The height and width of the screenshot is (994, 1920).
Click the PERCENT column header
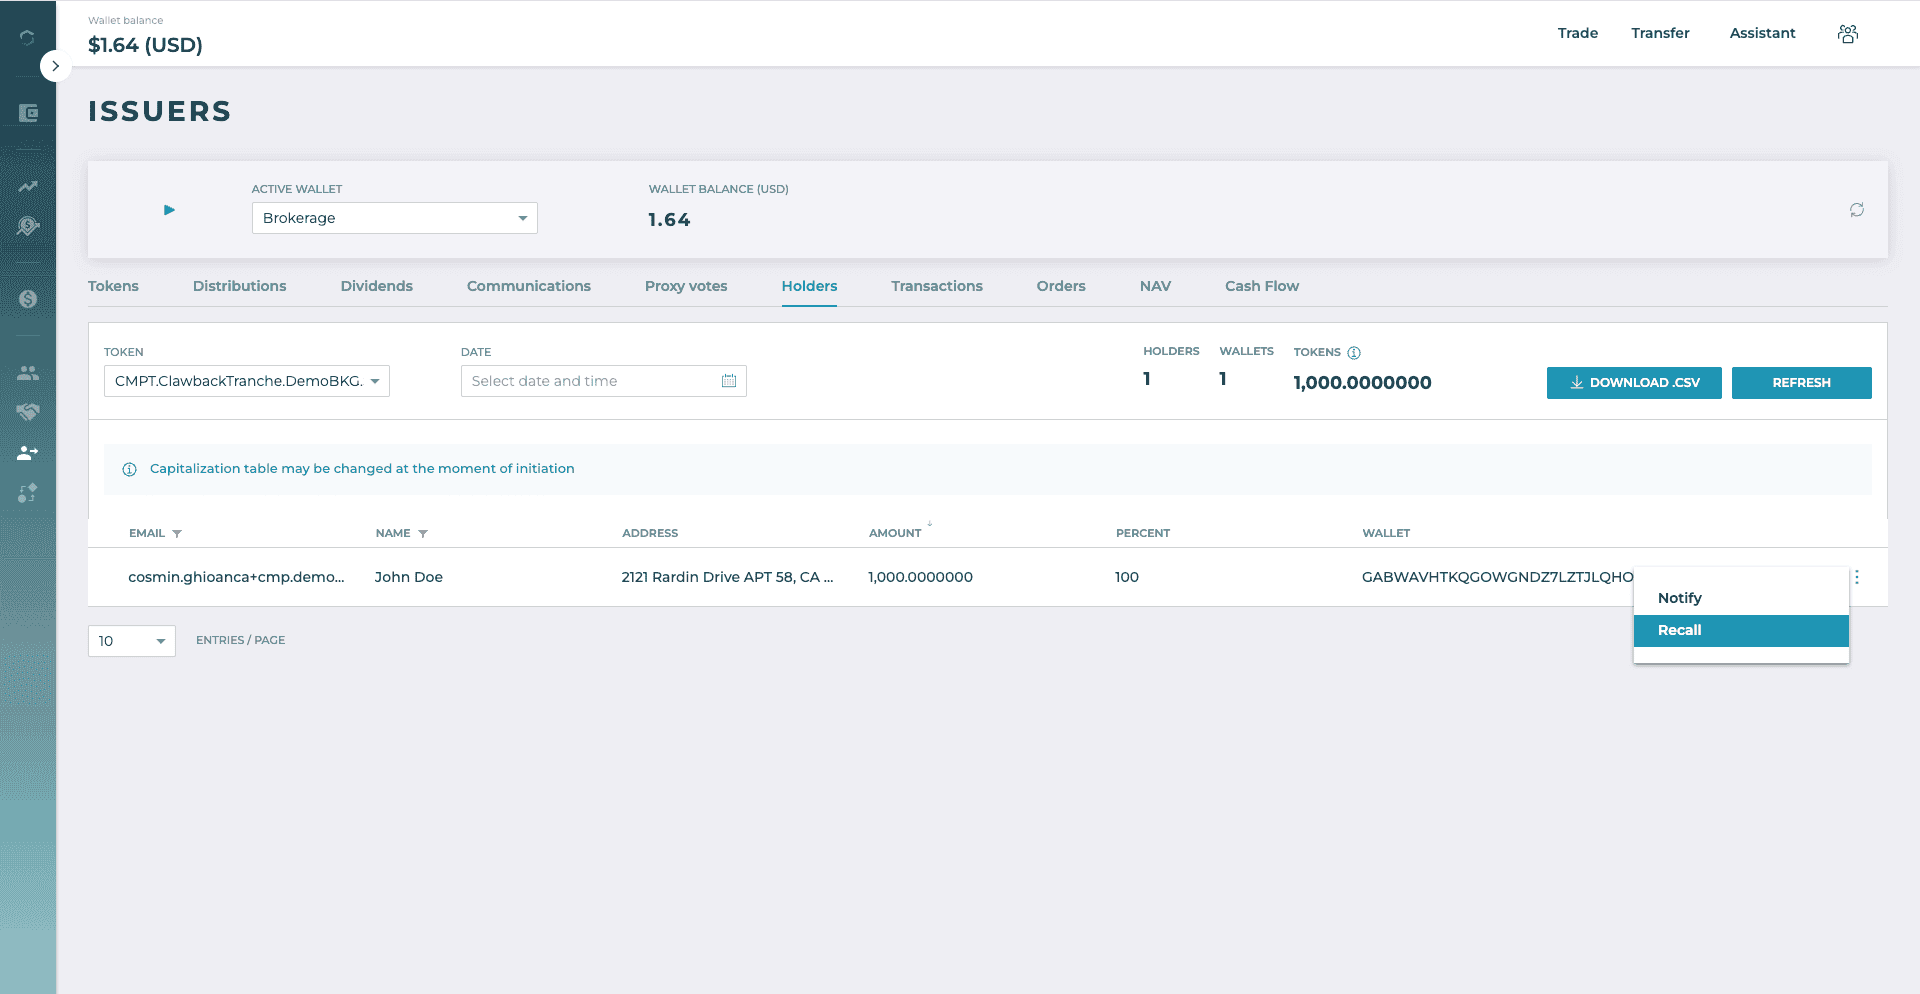coord(1143,533)
